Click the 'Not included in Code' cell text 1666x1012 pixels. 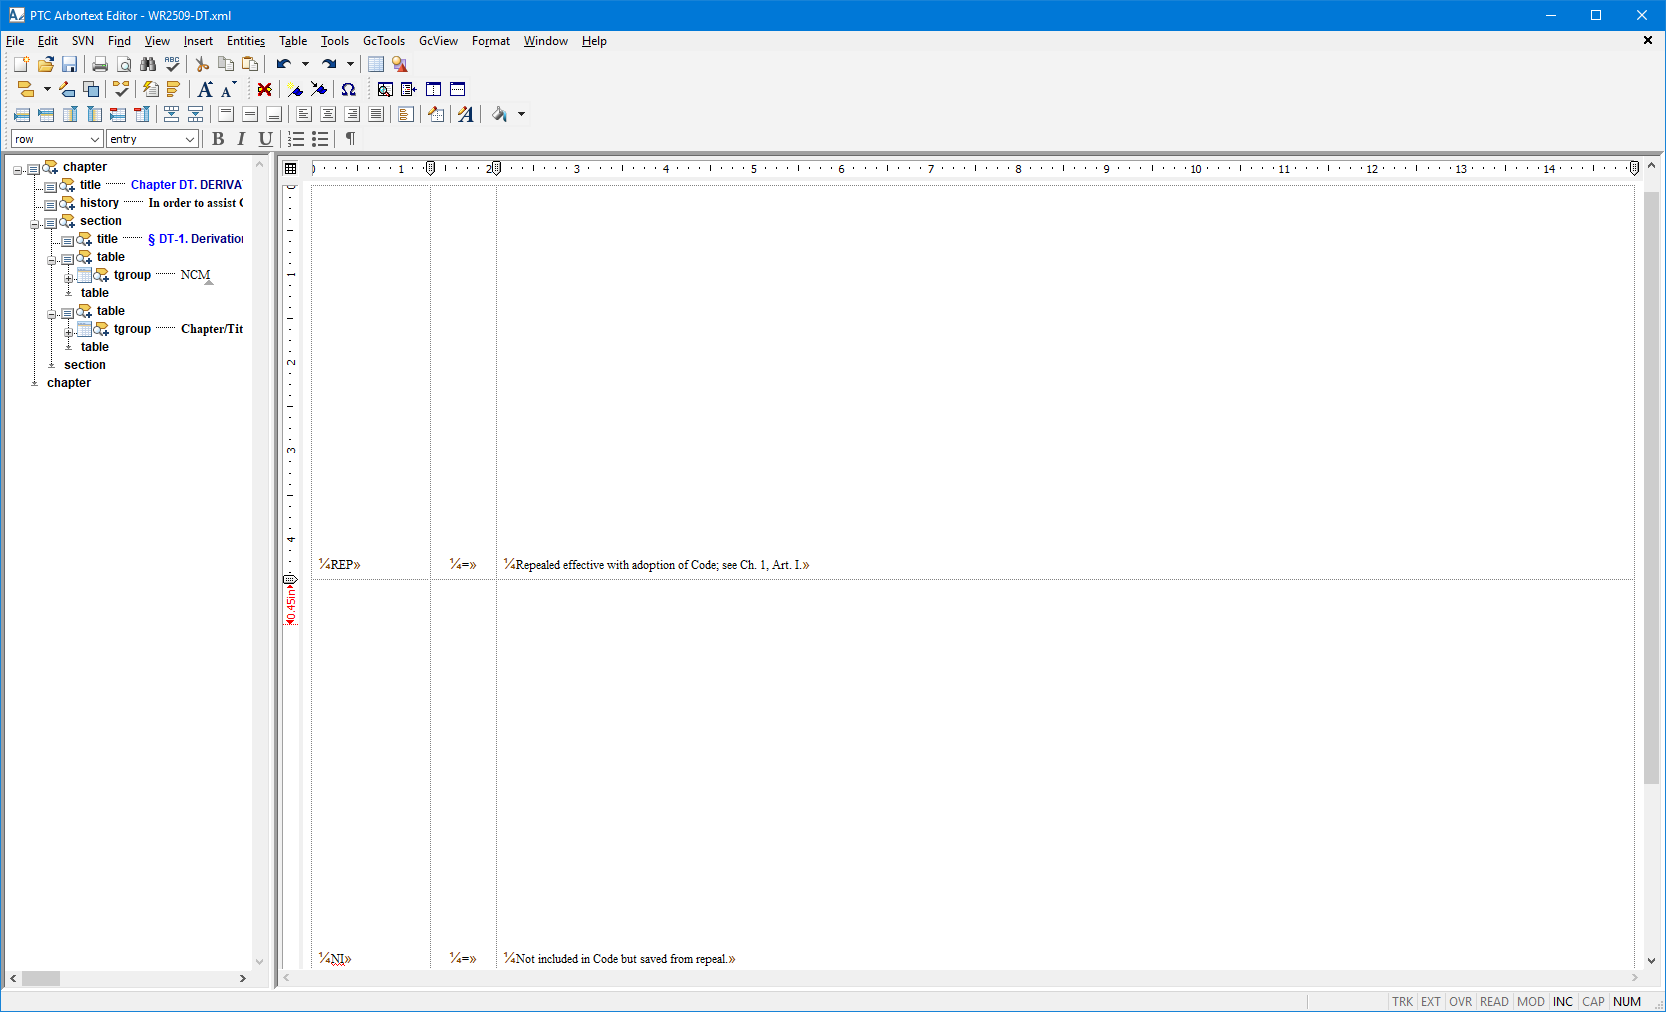click(x=620, y=959)
